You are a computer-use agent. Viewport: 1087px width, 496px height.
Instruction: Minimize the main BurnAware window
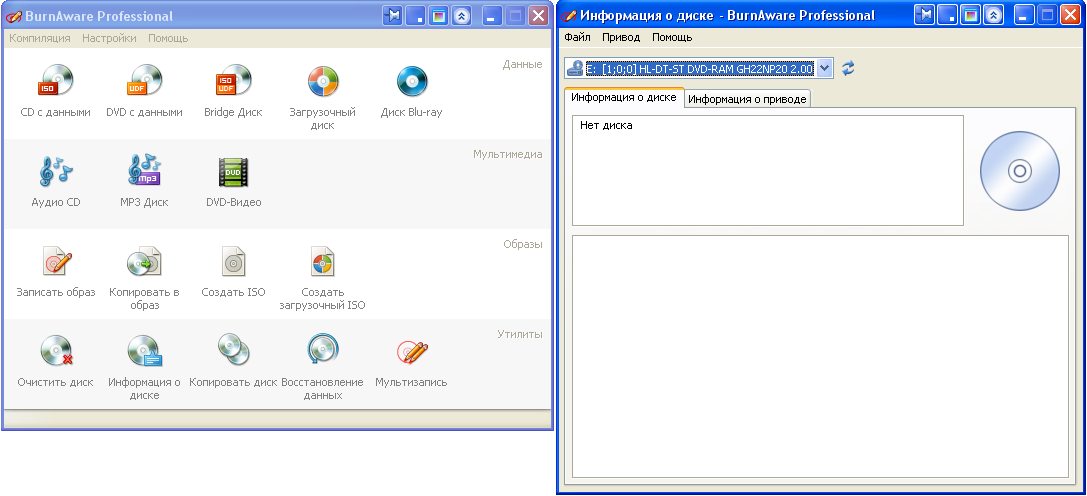pyautogui.click(x=492, y=16)
